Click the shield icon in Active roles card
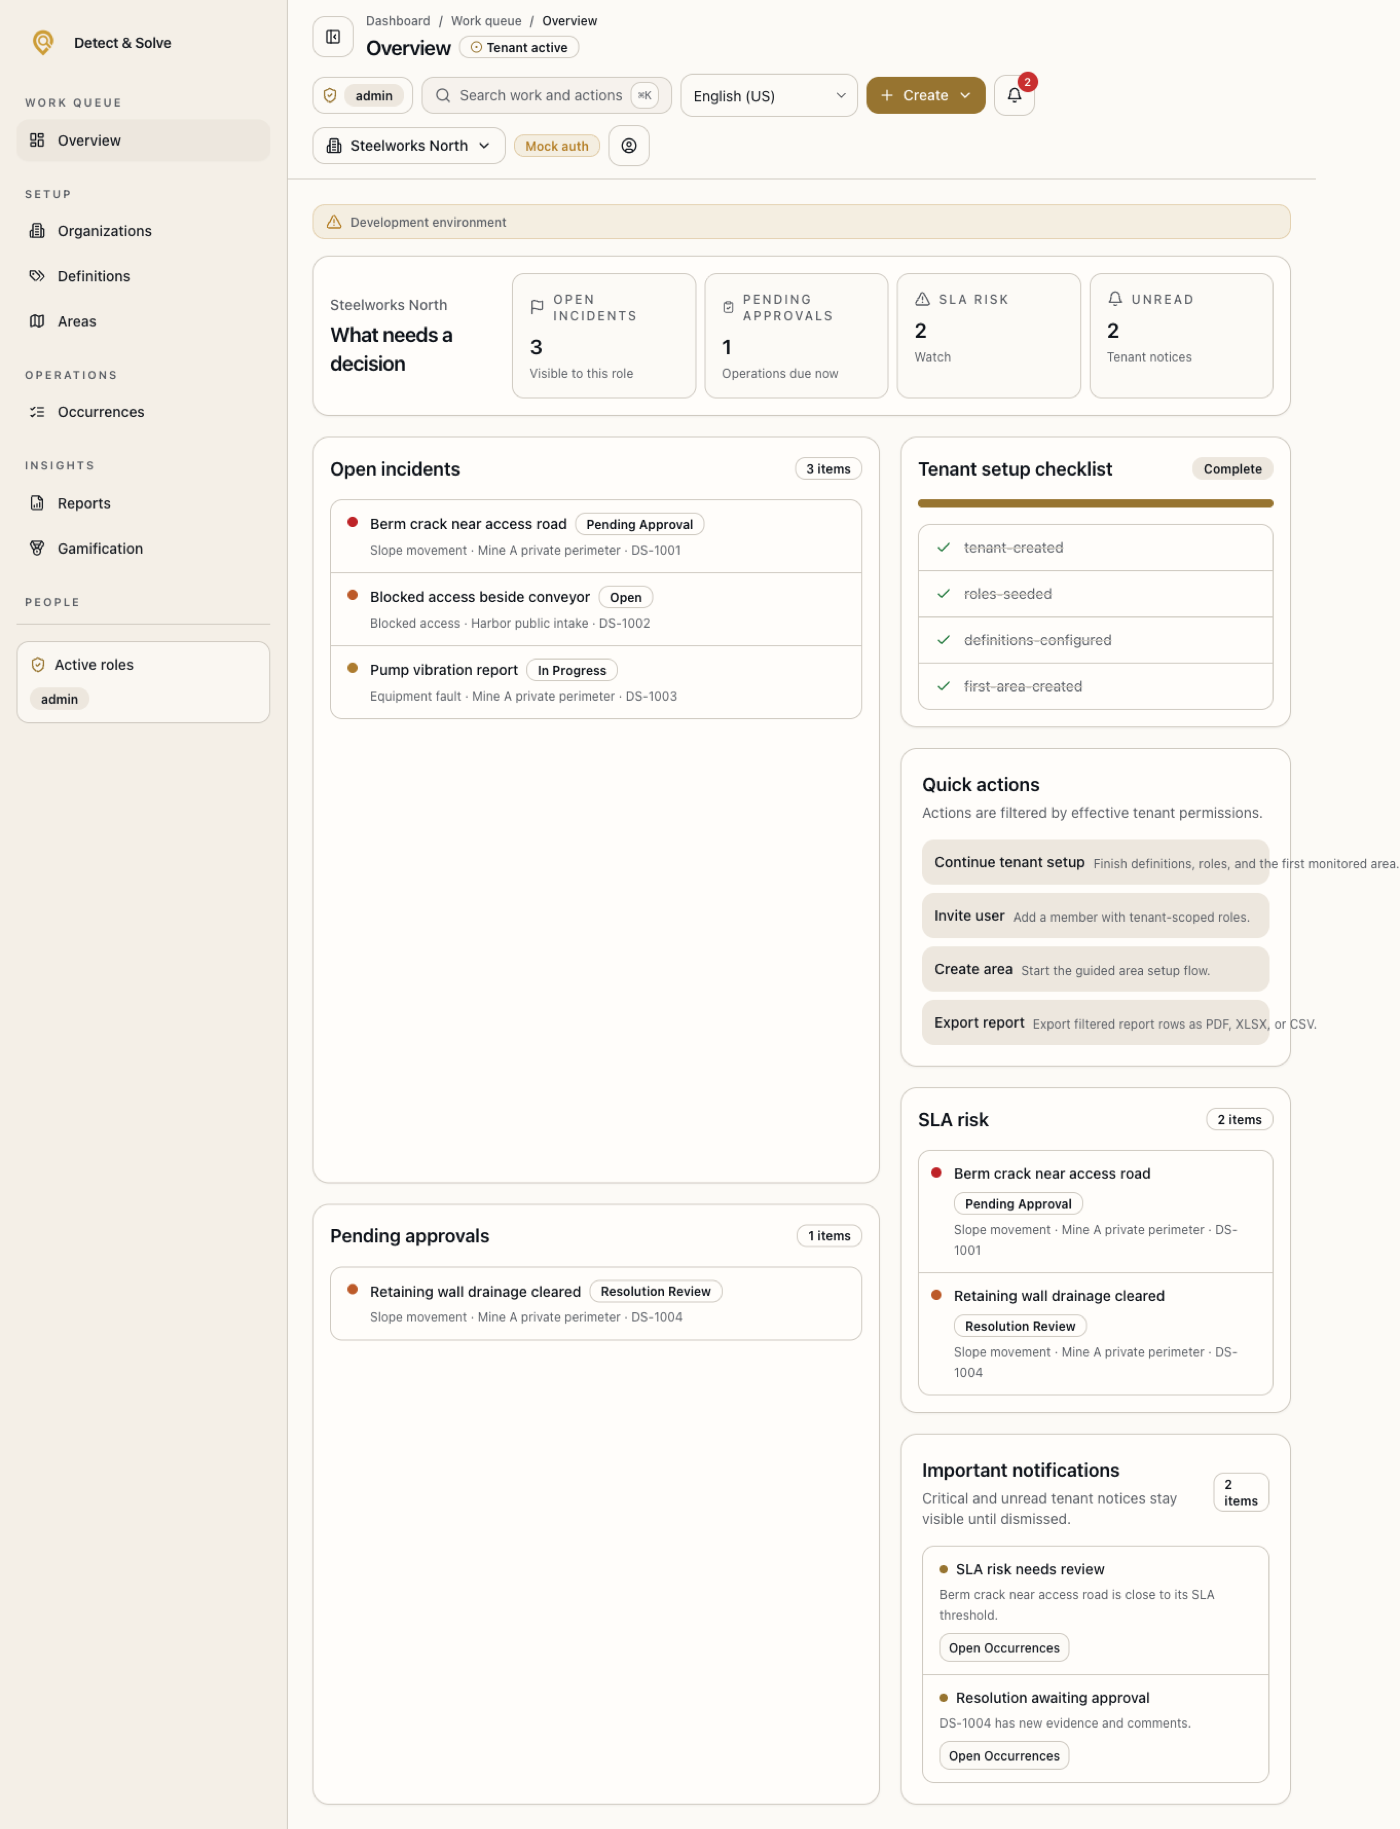The image size is (1400, 1829). pos(38,665)
